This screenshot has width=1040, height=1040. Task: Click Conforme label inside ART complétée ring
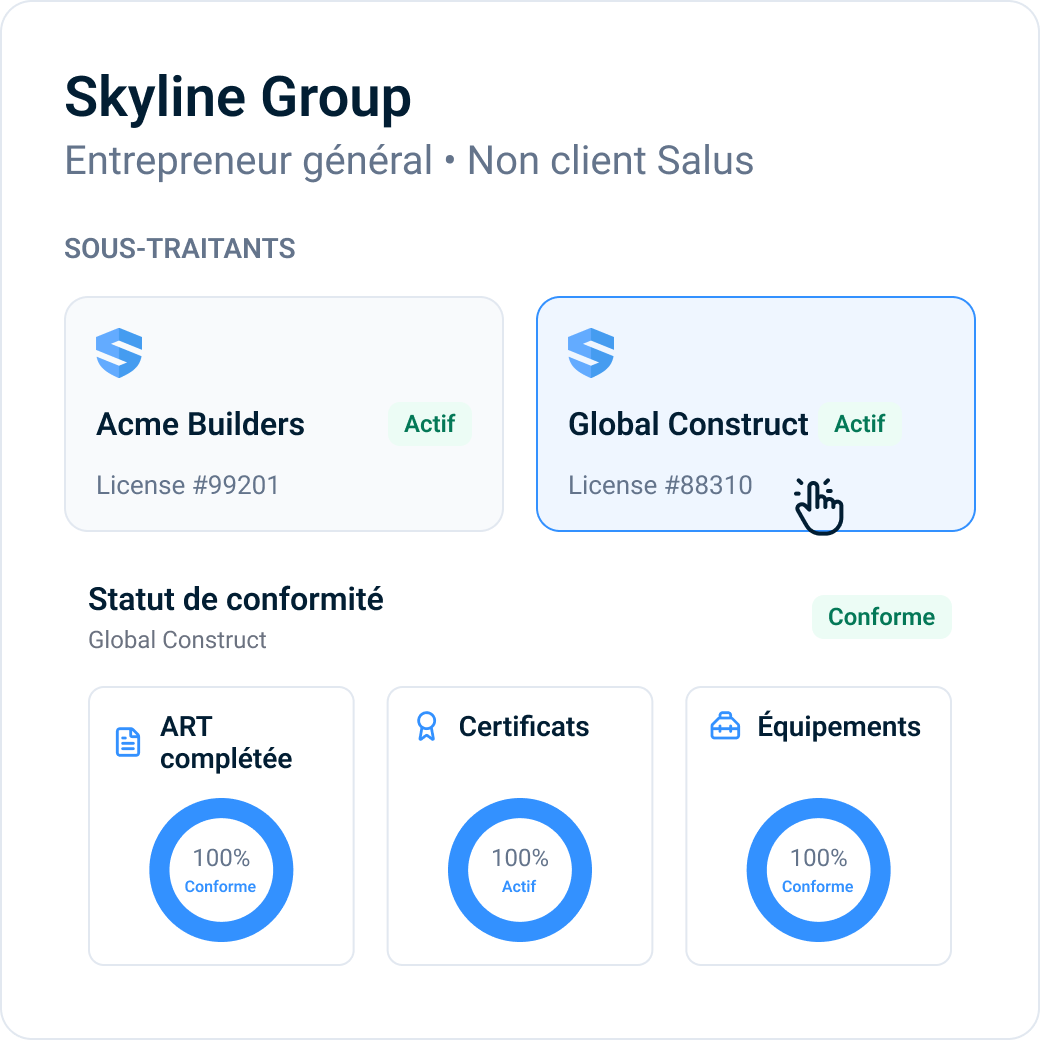[x=220, y=887]
